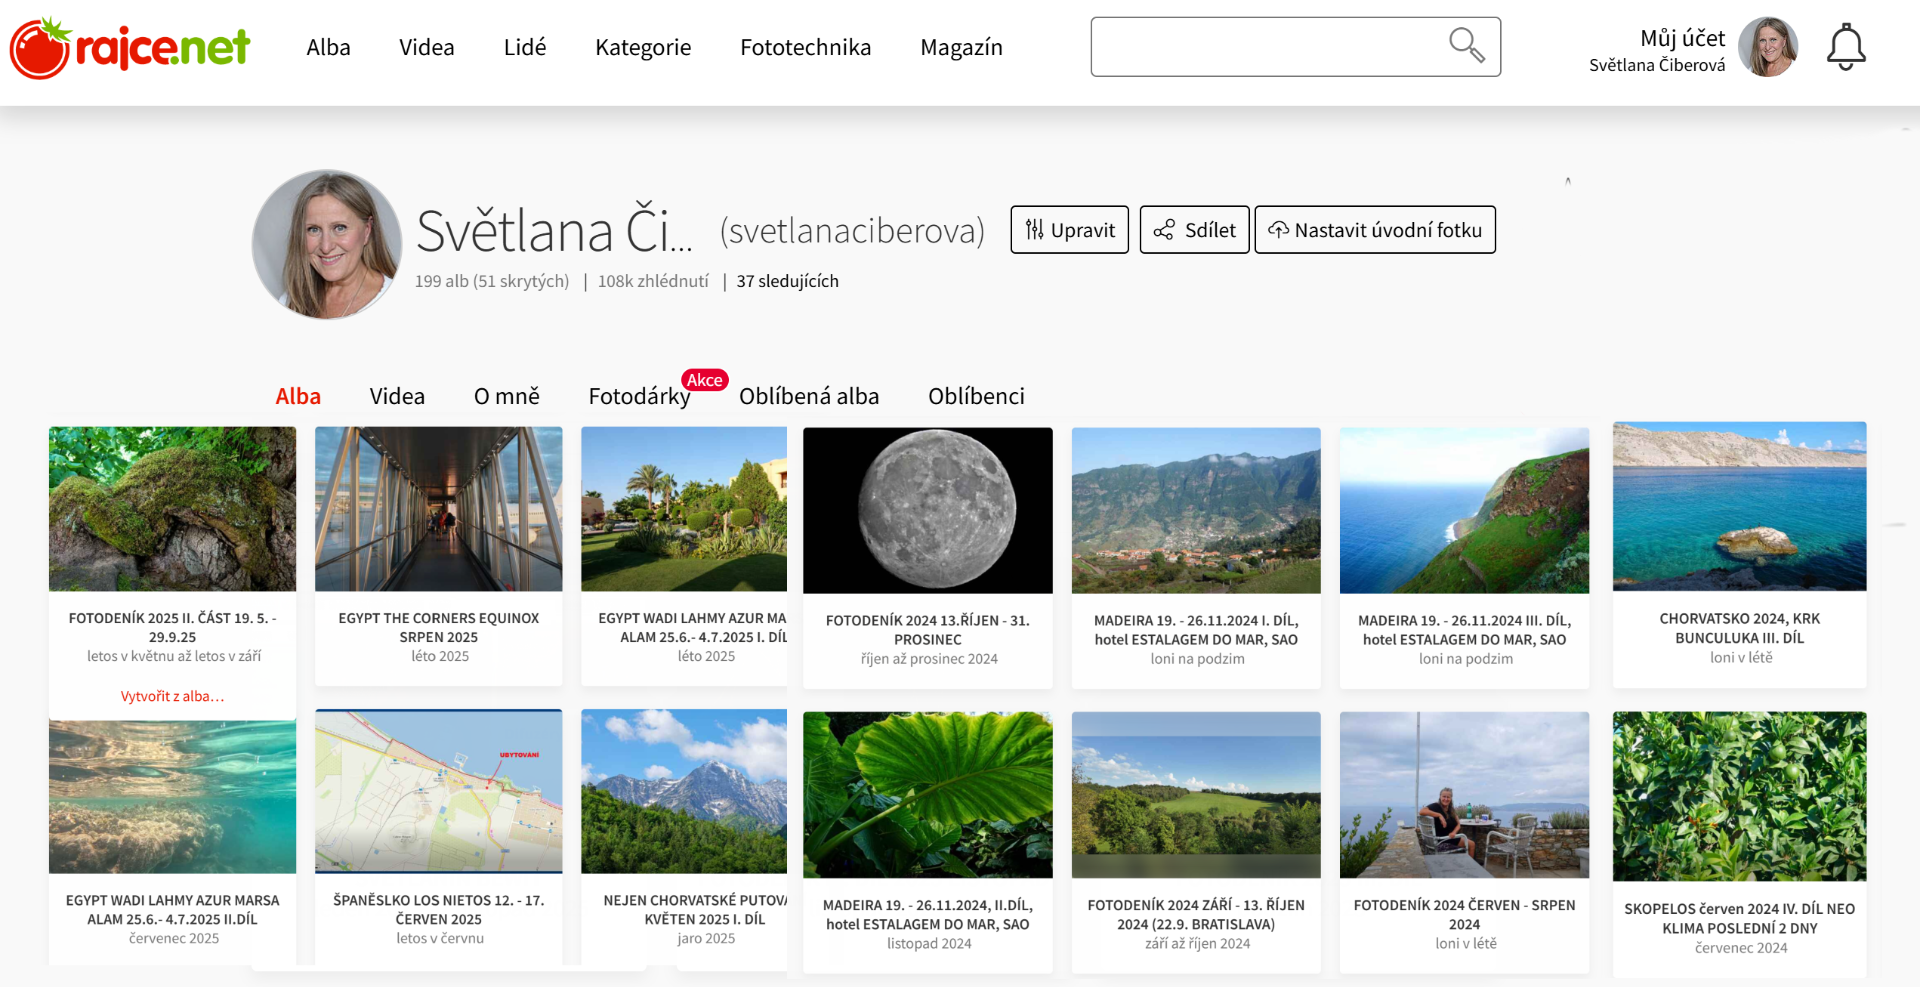Open the moon photo album thumbnail
The image size is (1920, 987).
click(927, 510)
